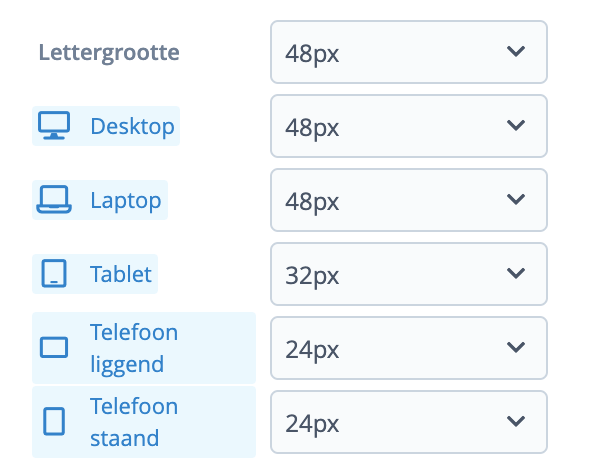Screen dimensions: 602x474
Task: Select the Laptop breakpoint label
Action: (x=125, y=200)
